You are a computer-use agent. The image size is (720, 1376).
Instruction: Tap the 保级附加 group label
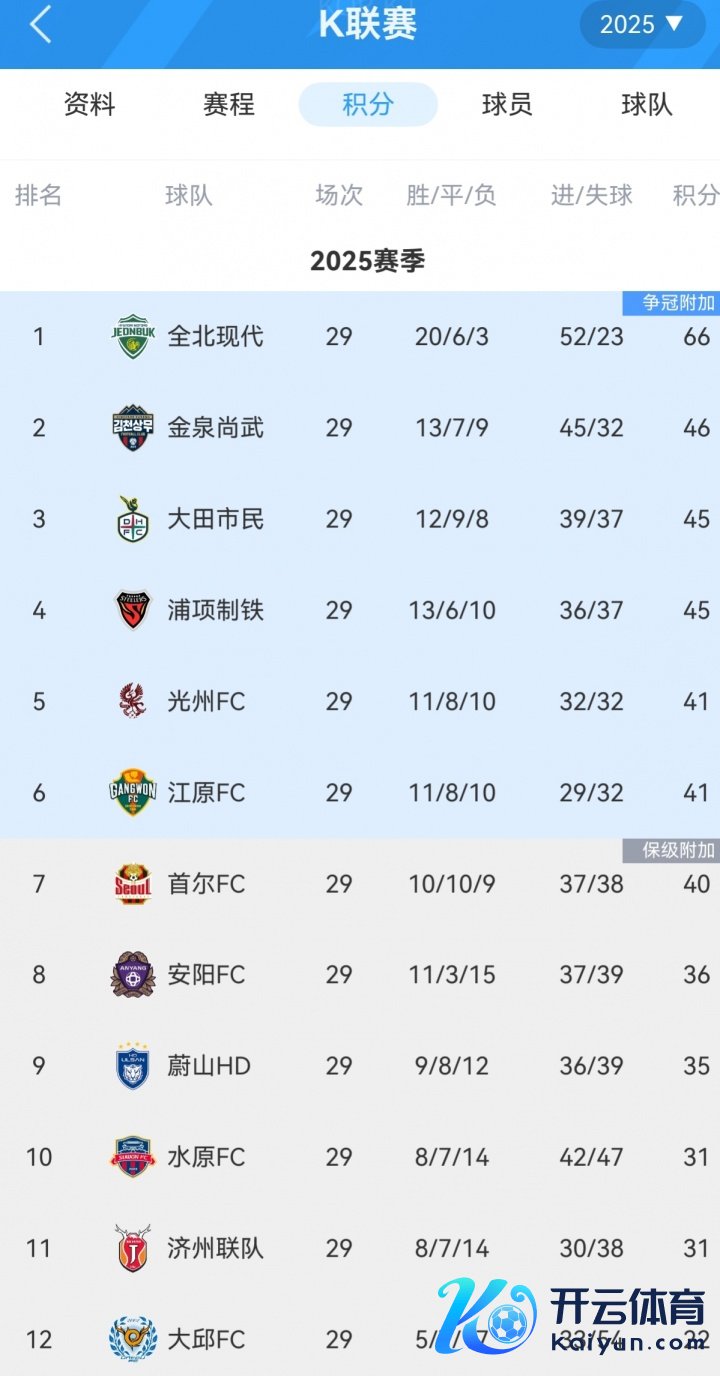(x=670, y=850)
